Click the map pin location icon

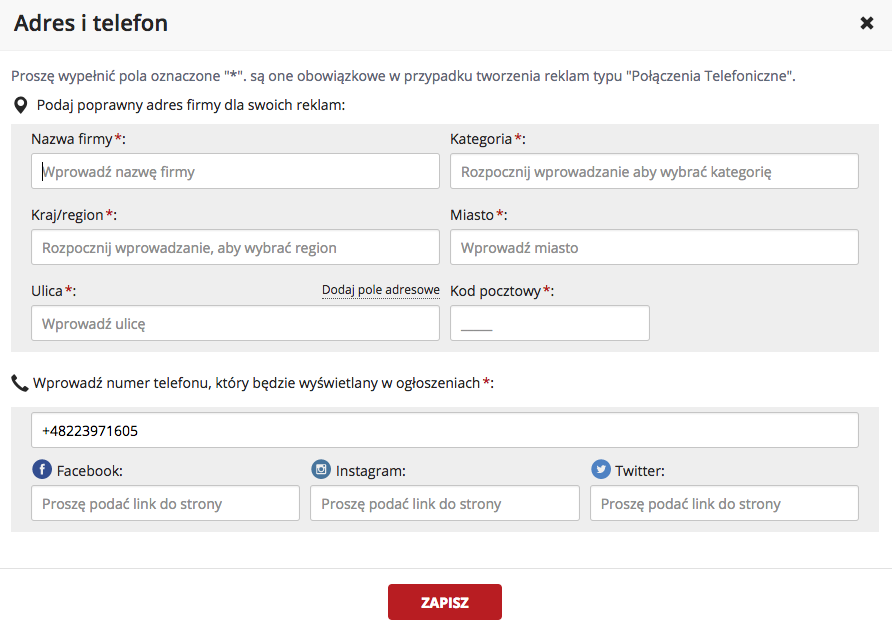click(x=20, y=105)
